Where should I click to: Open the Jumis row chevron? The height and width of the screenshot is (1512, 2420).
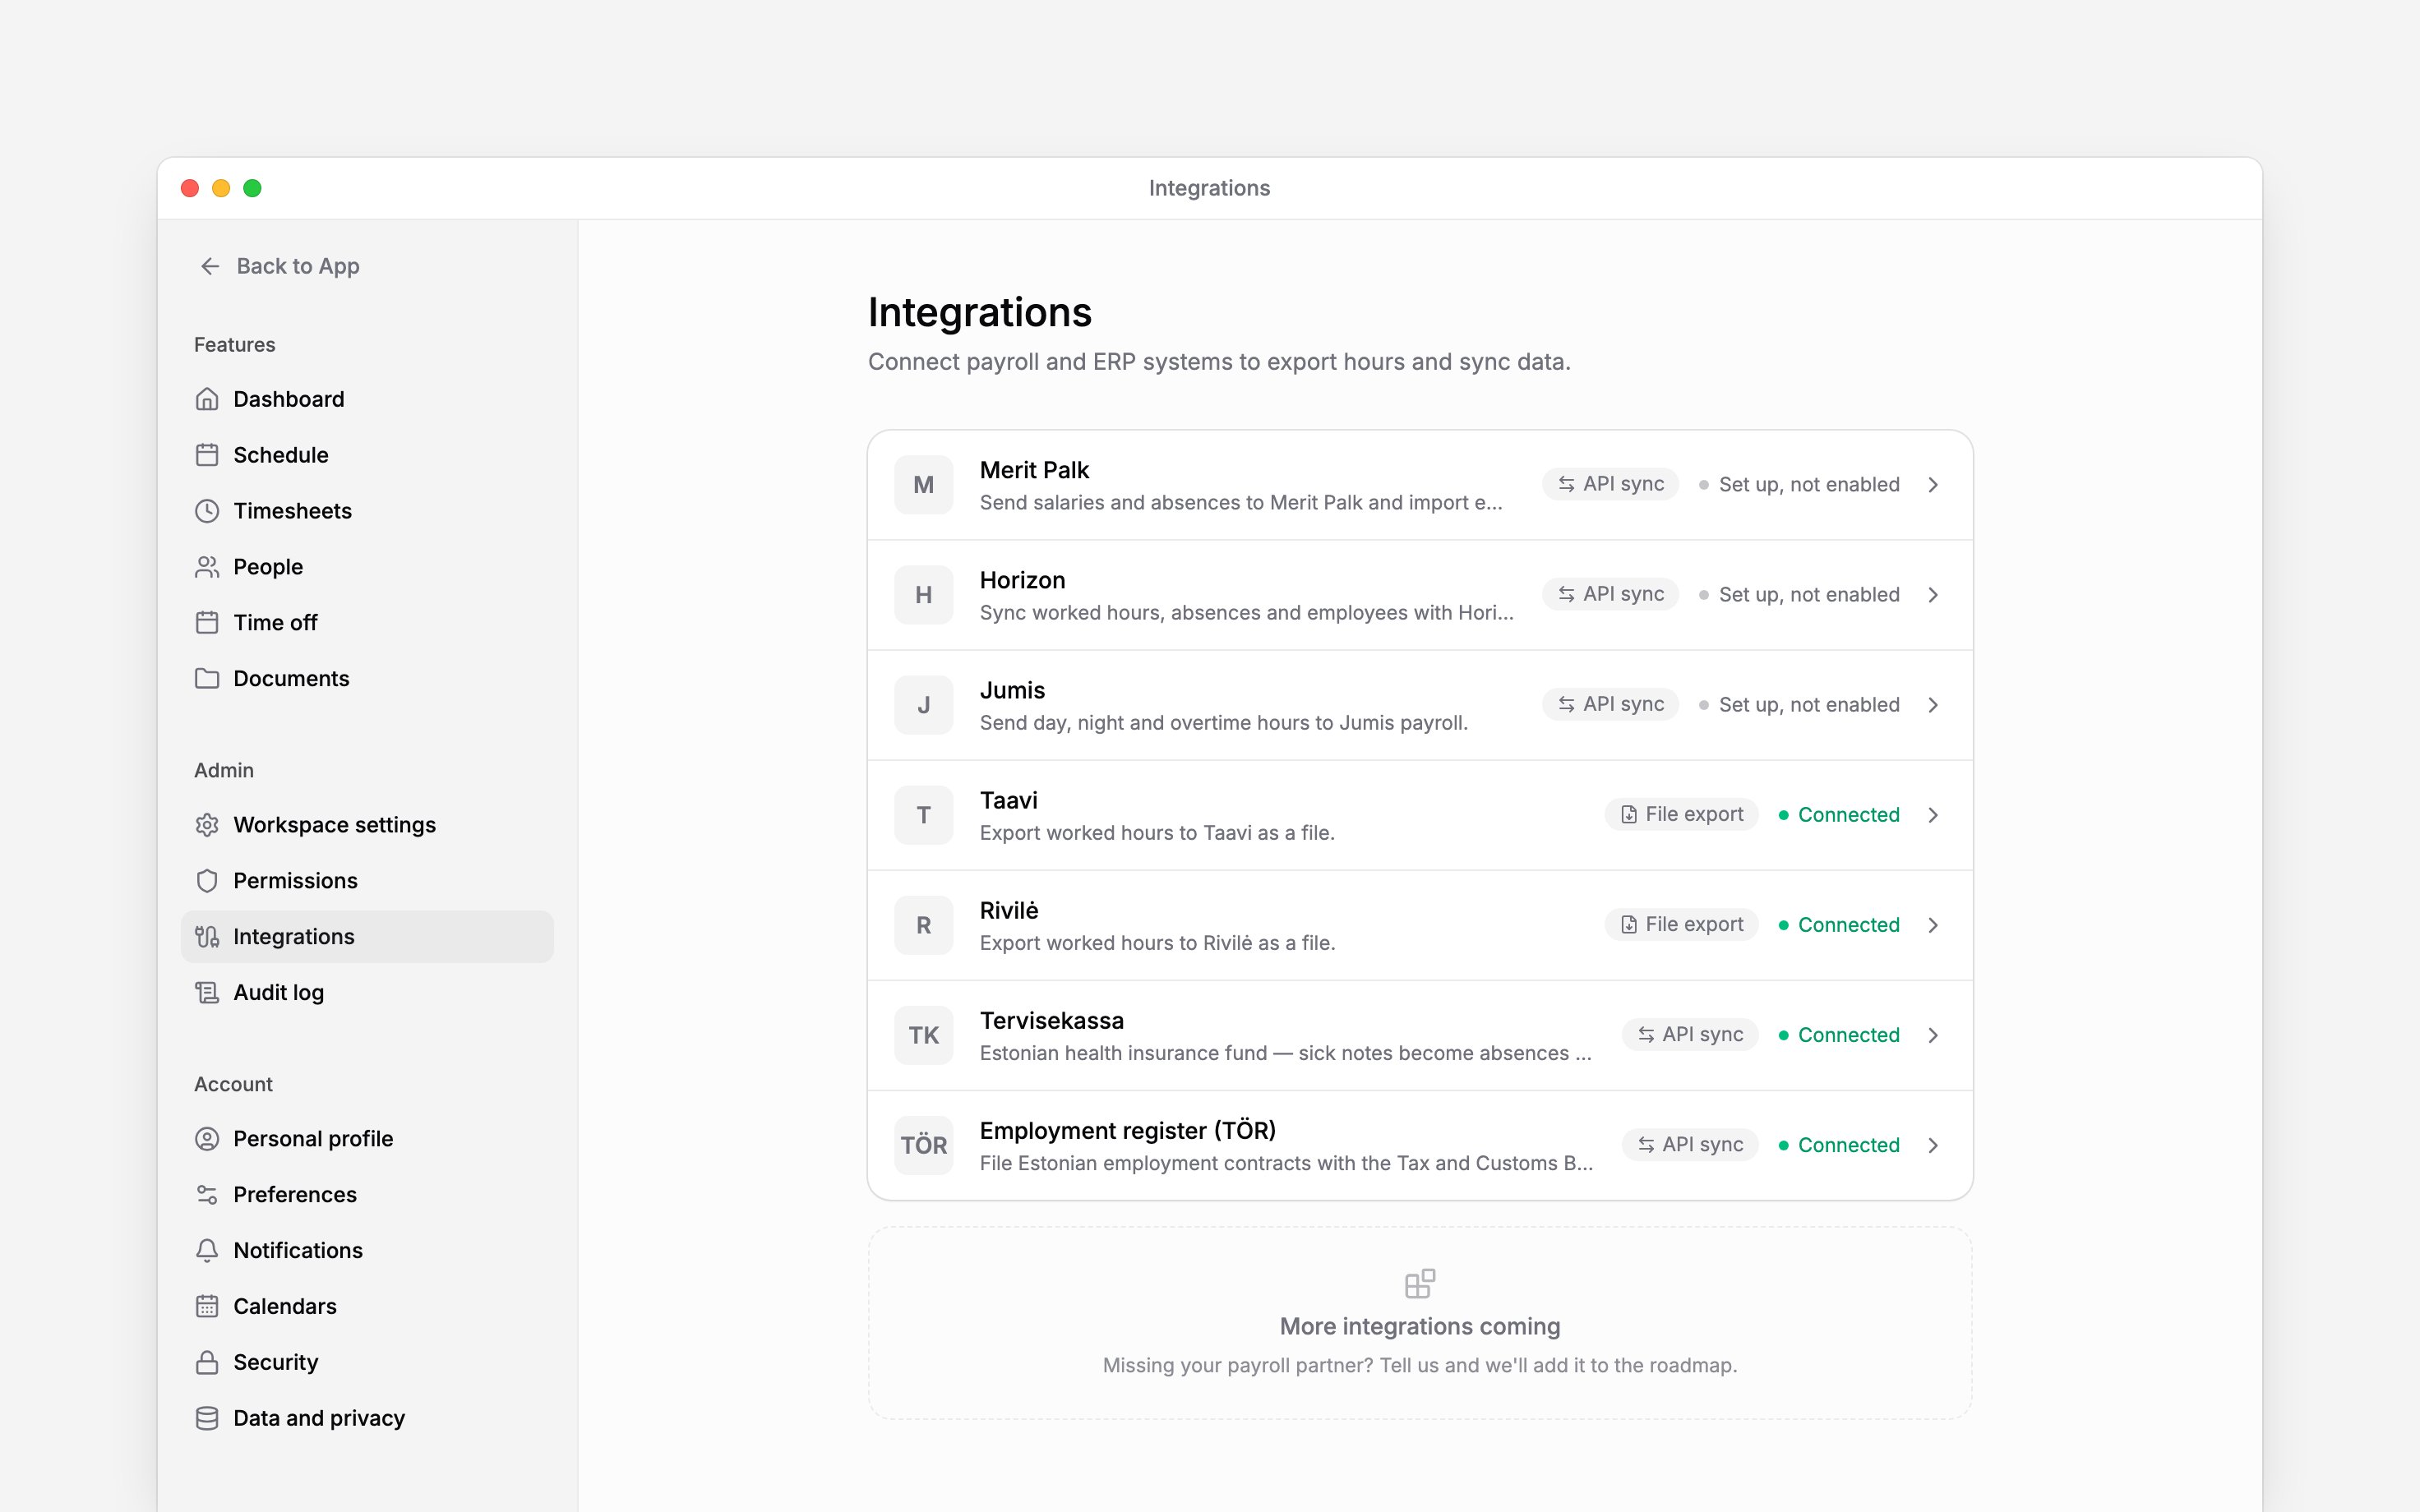tap(1933, 705)
